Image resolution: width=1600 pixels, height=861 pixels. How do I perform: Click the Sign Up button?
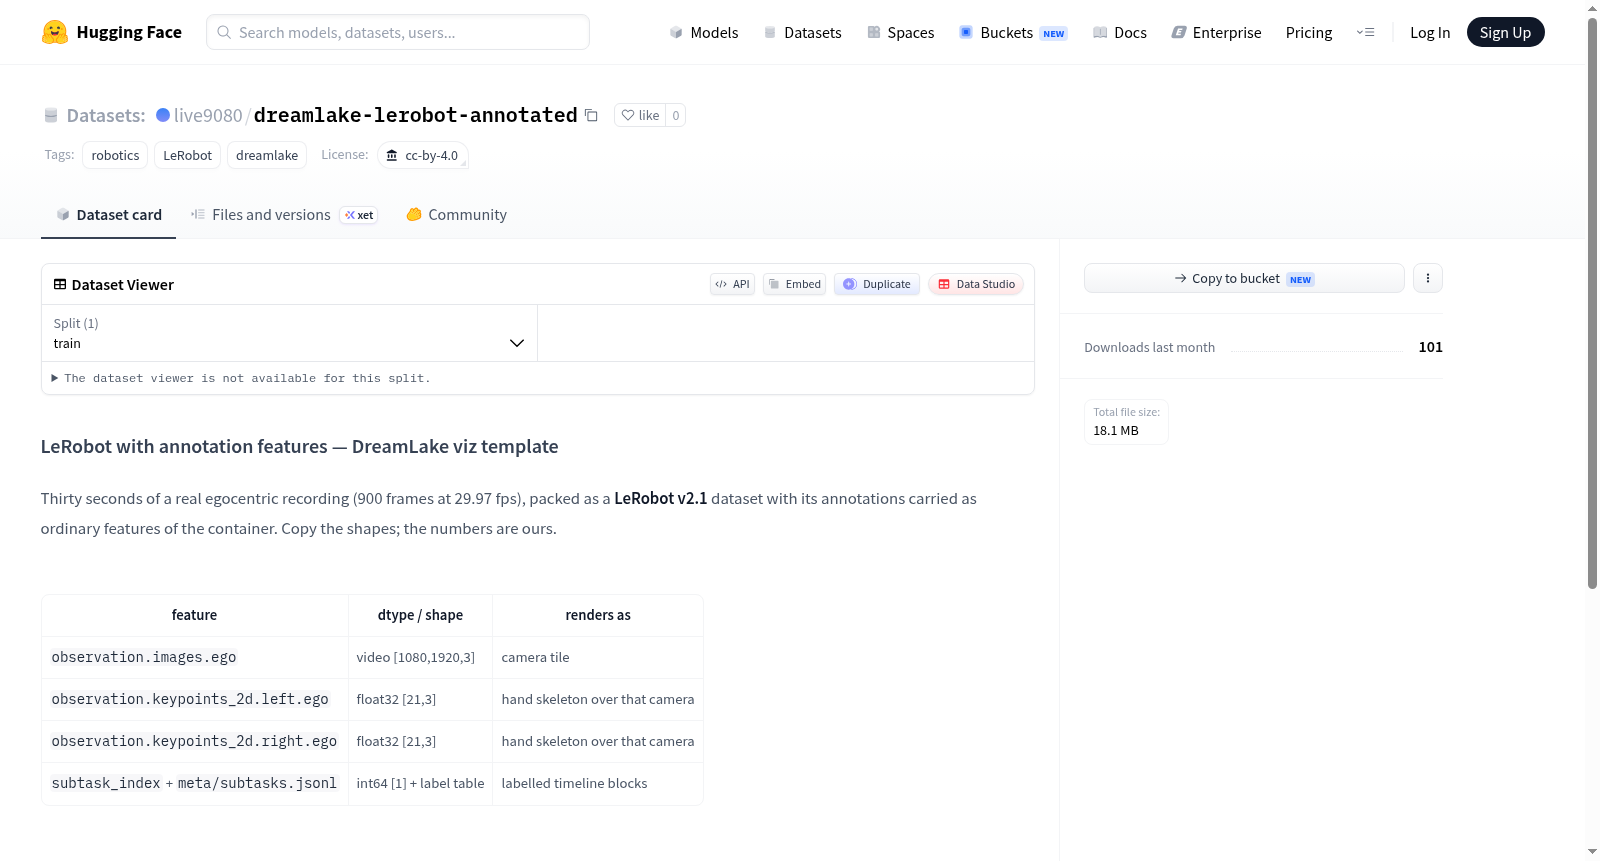click(1505, 32)
